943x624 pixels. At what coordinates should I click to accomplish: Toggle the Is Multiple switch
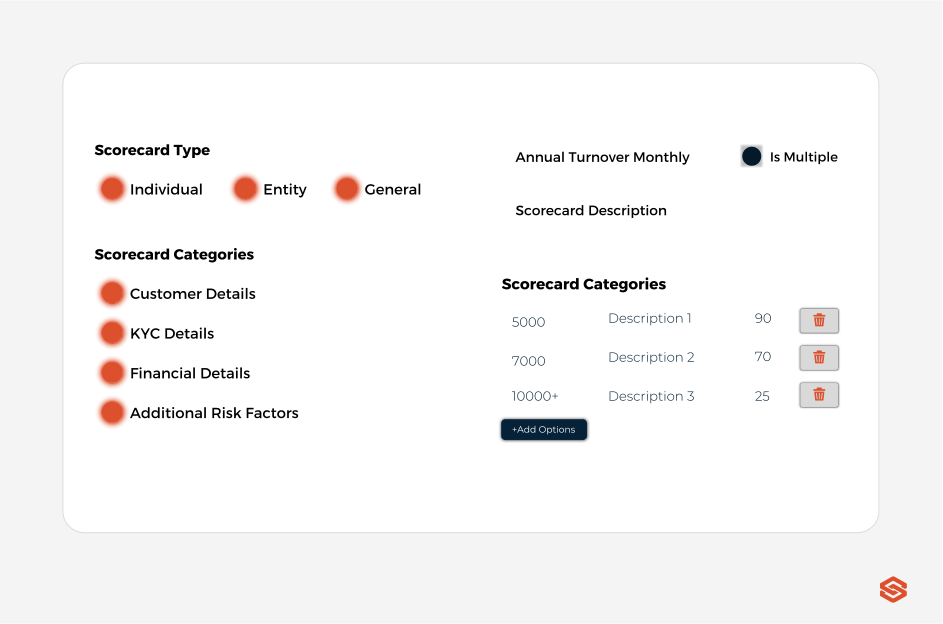coord(751,156)
